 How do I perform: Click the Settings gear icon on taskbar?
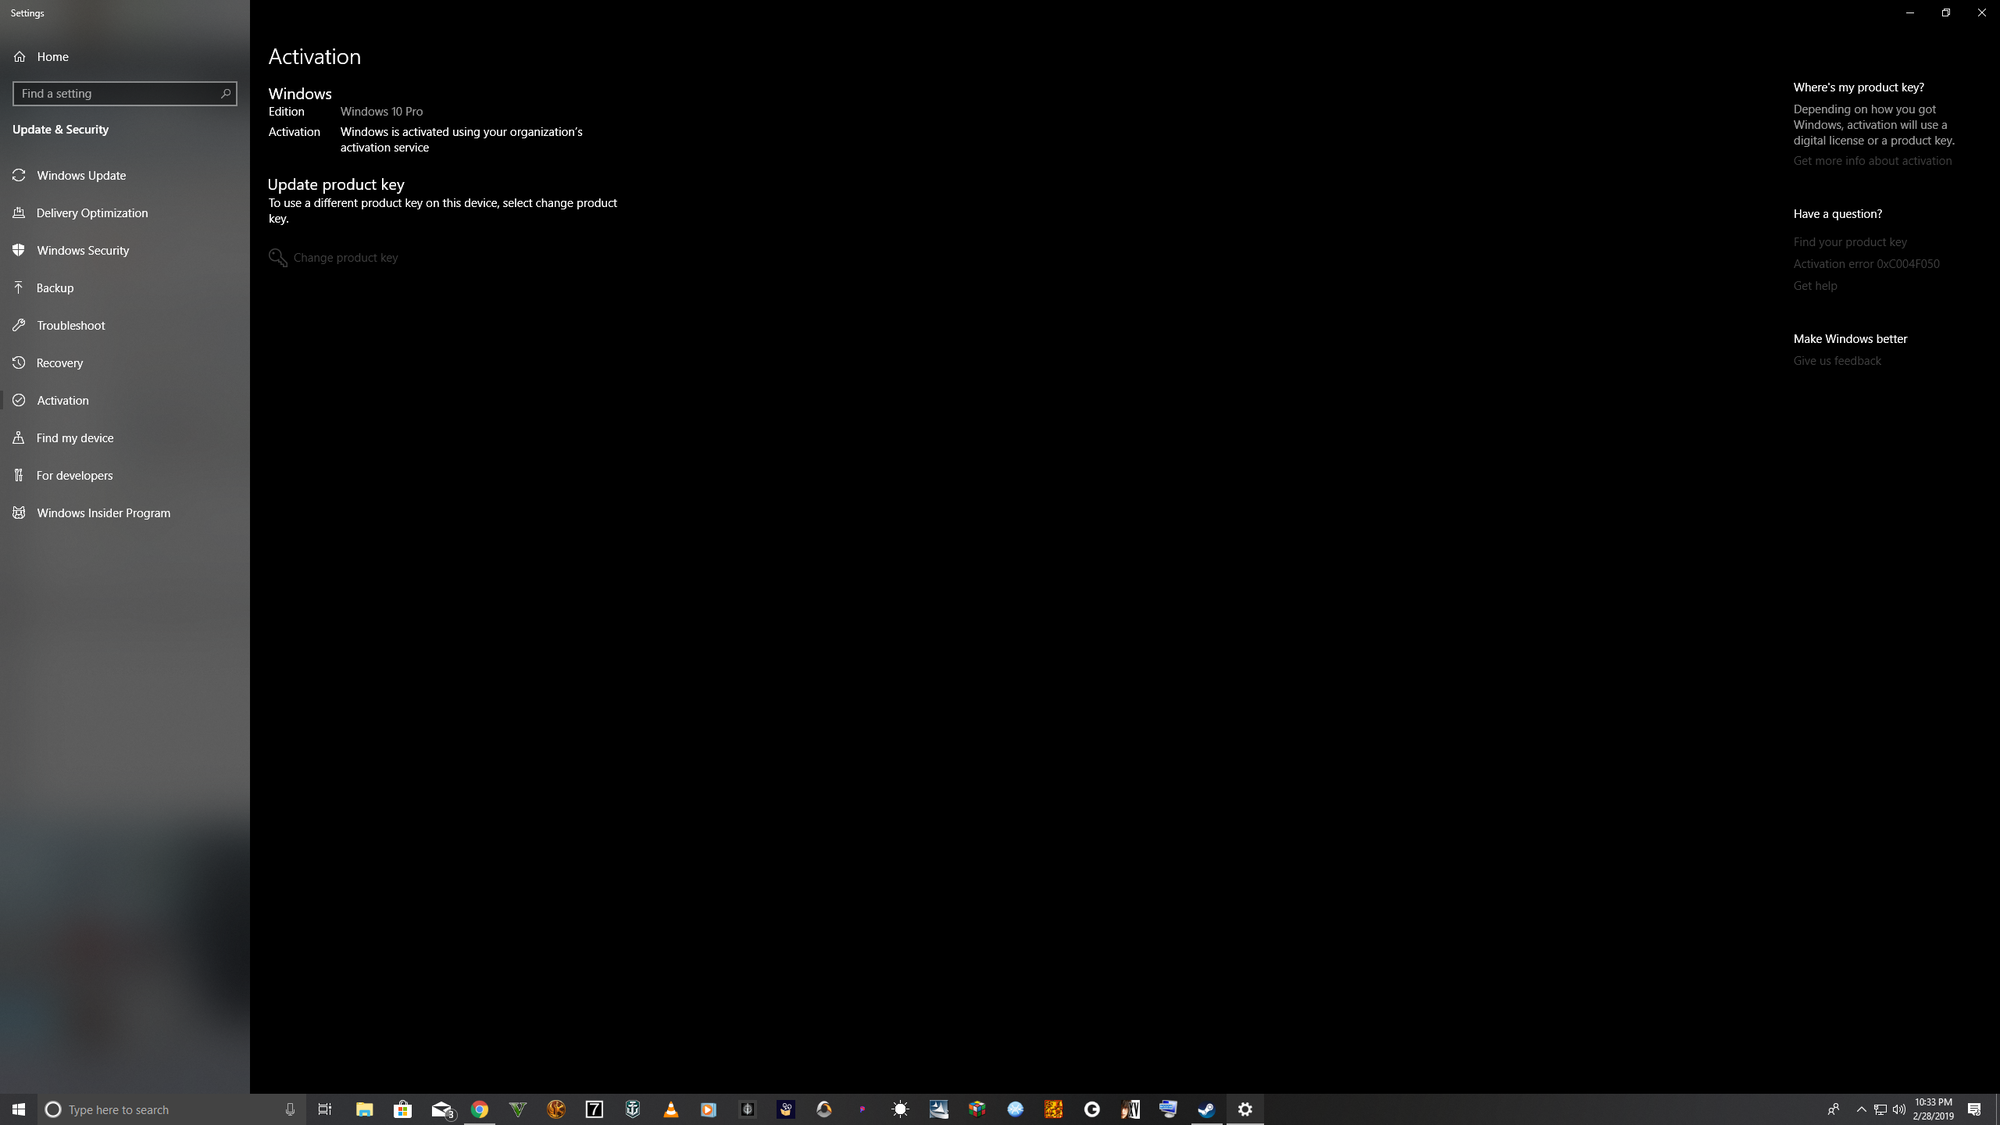click(x=1245, y=1109)
